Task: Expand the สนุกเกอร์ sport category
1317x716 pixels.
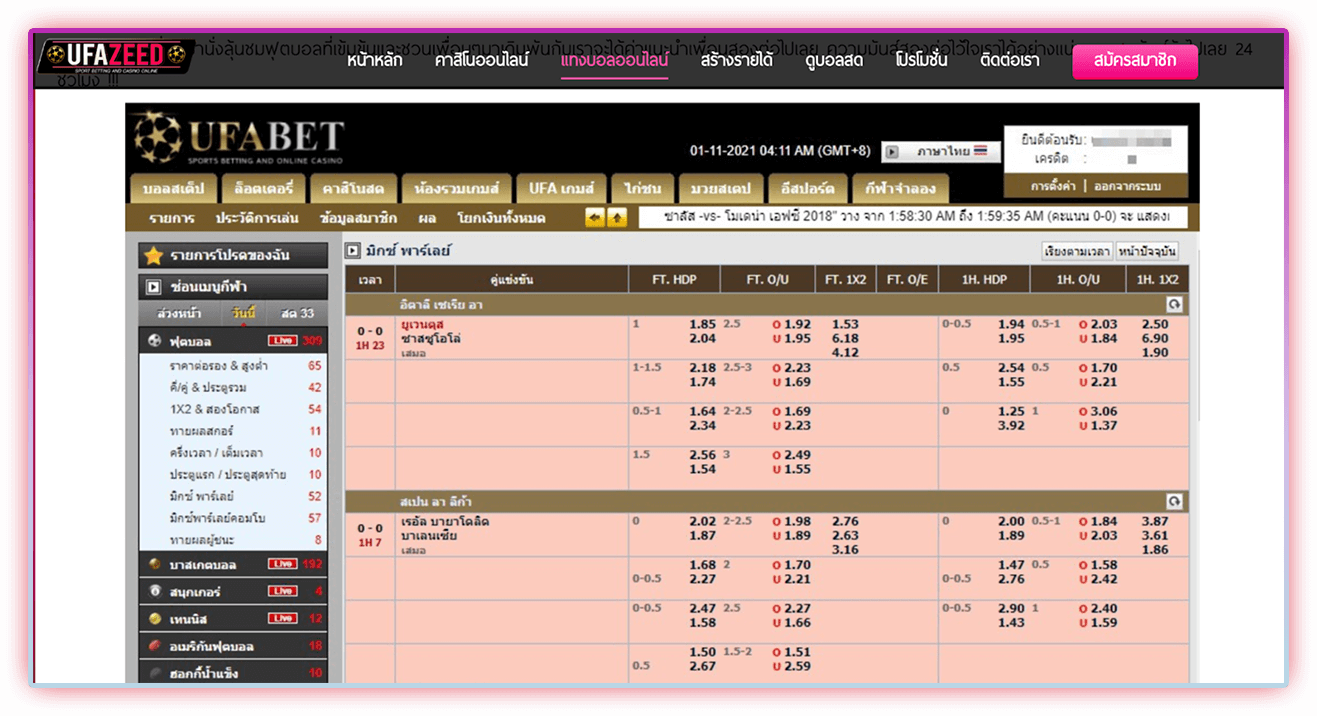Action: (195, 592)
